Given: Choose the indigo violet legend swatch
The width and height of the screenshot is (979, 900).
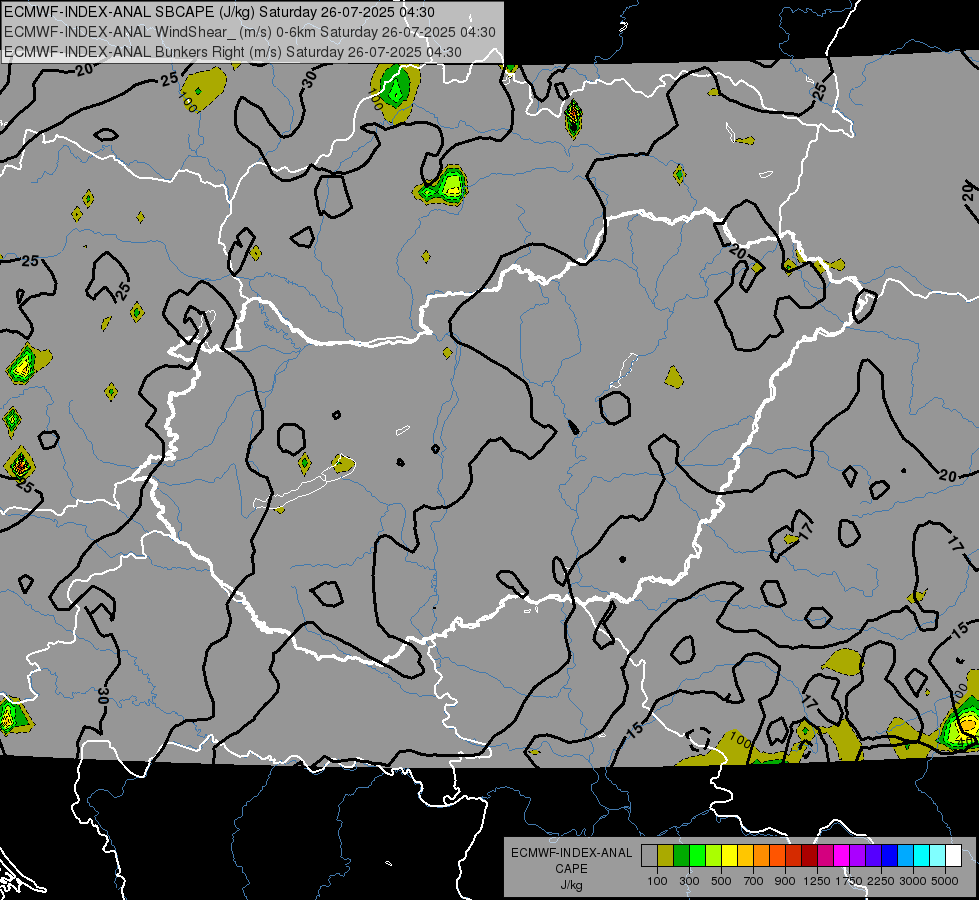Looking at the screenshot, I should [873, 856].
